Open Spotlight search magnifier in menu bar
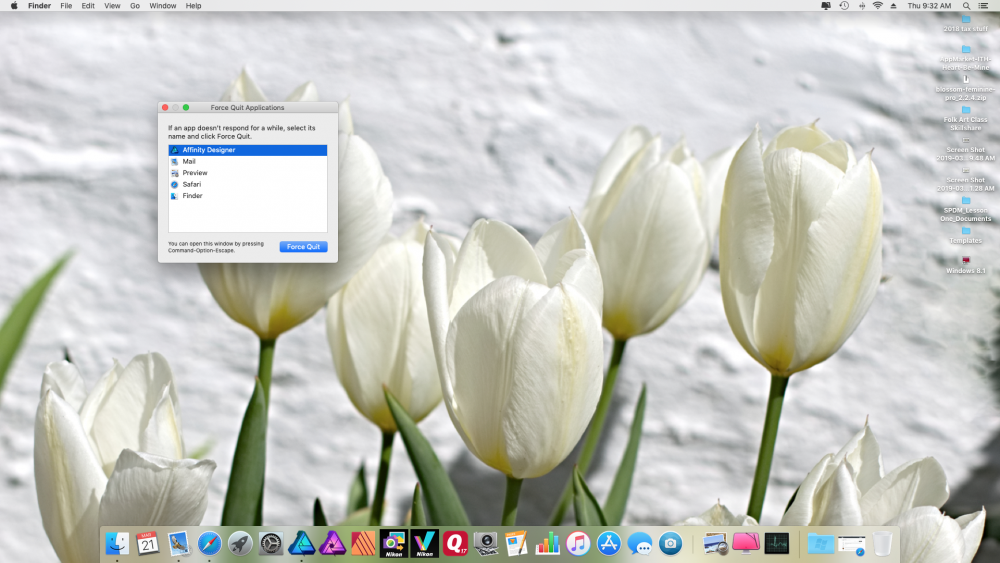1000x563 pixels. [967, 6]
